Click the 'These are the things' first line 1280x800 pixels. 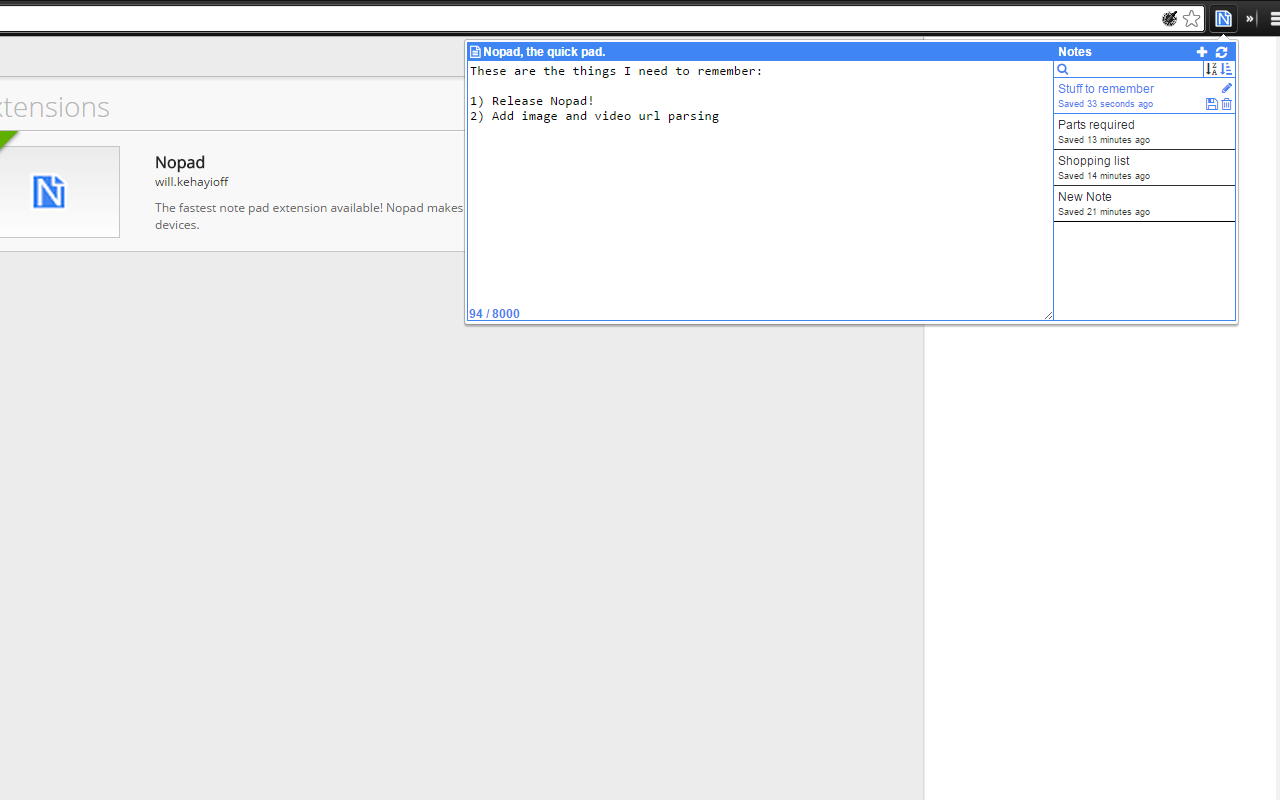616,71
